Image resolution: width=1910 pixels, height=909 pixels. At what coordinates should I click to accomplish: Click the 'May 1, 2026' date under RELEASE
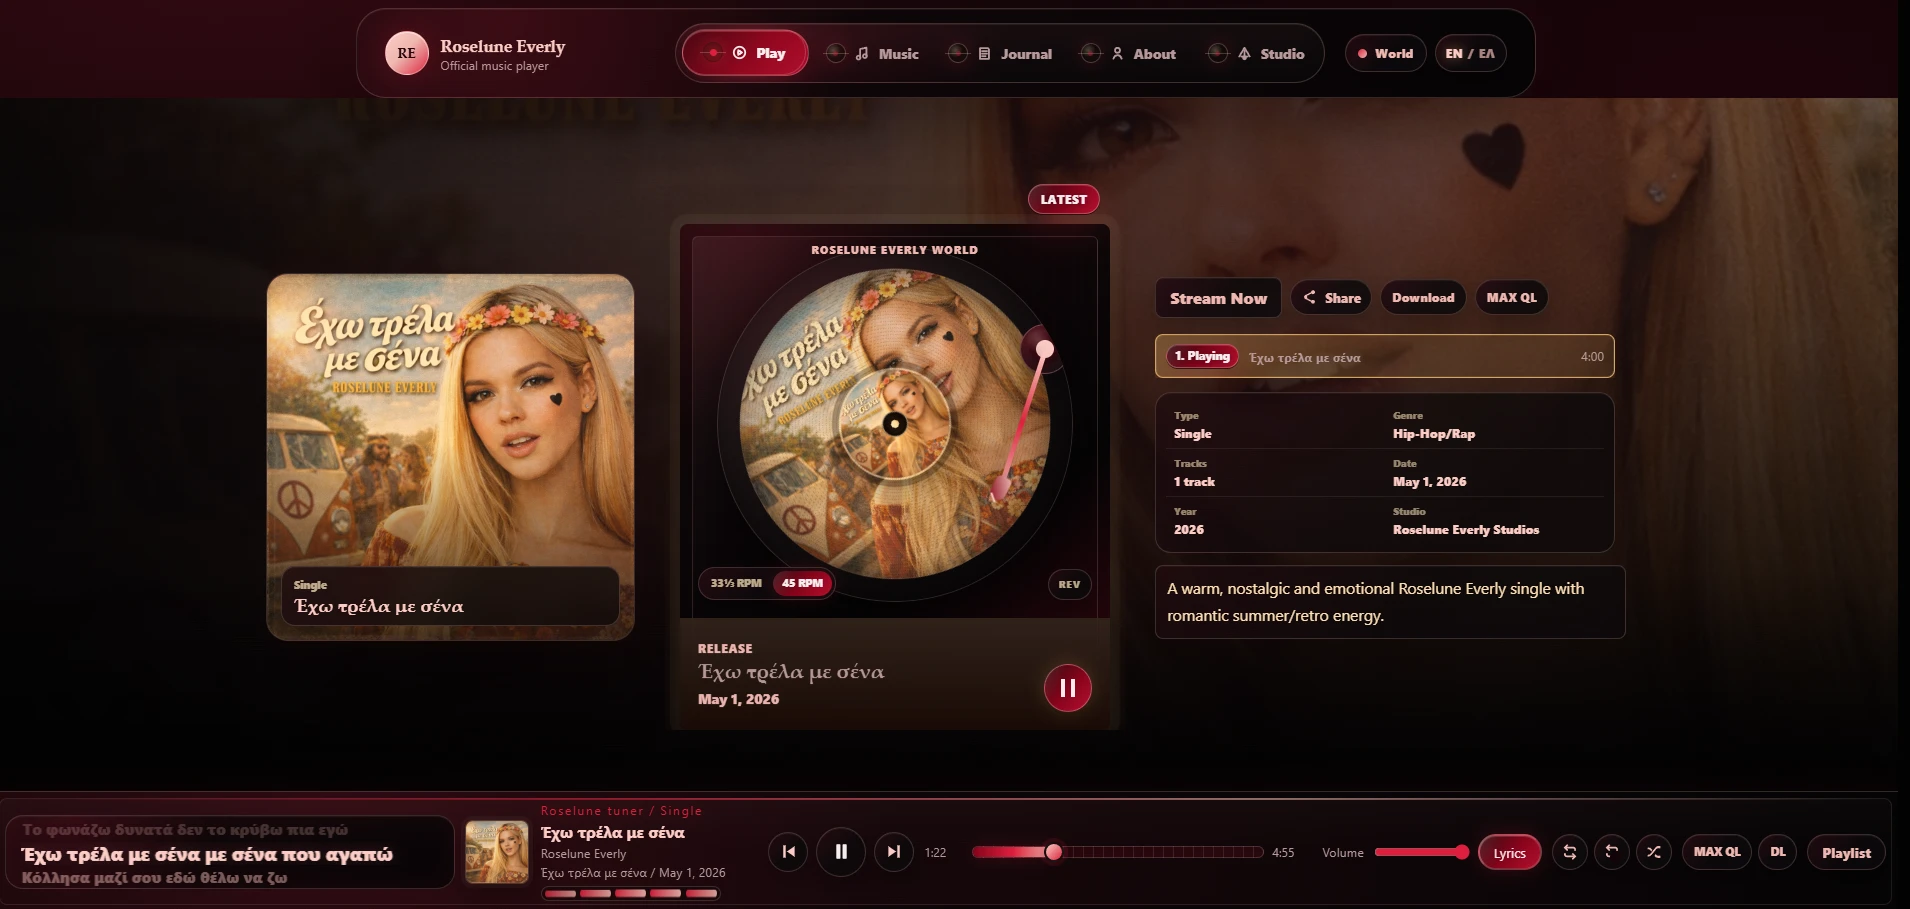[x=738, y=699]
